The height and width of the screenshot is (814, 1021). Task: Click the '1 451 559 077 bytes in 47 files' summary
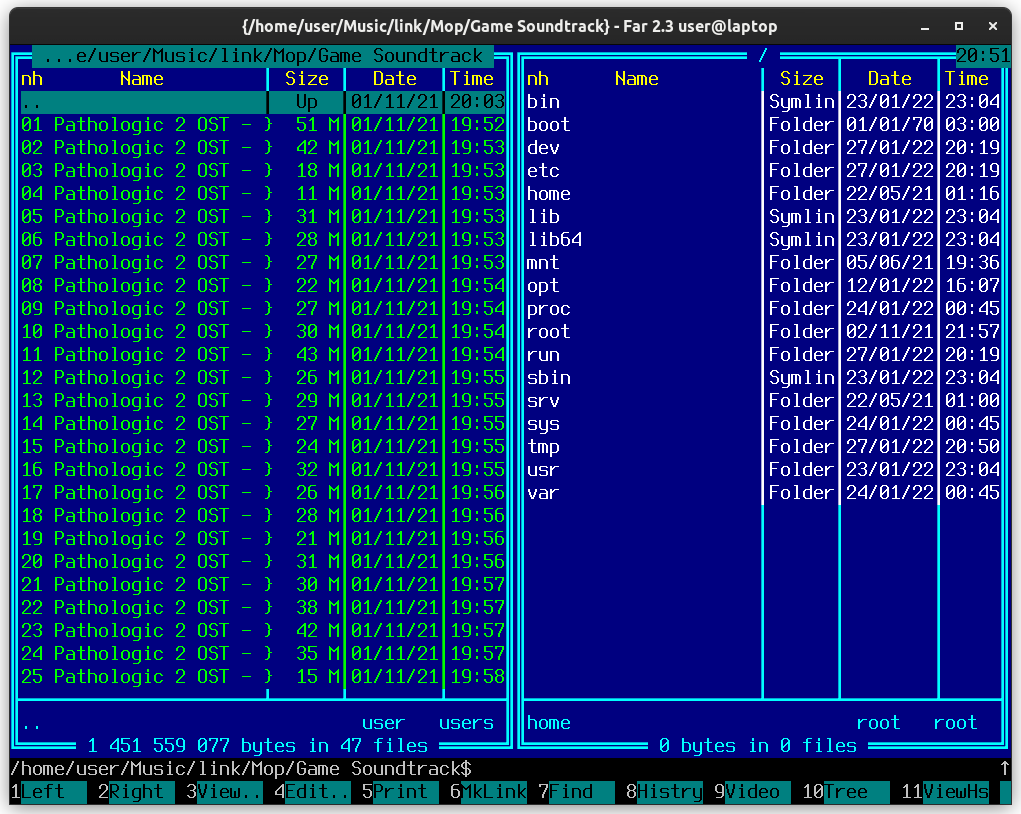click(x=257, y=746)
